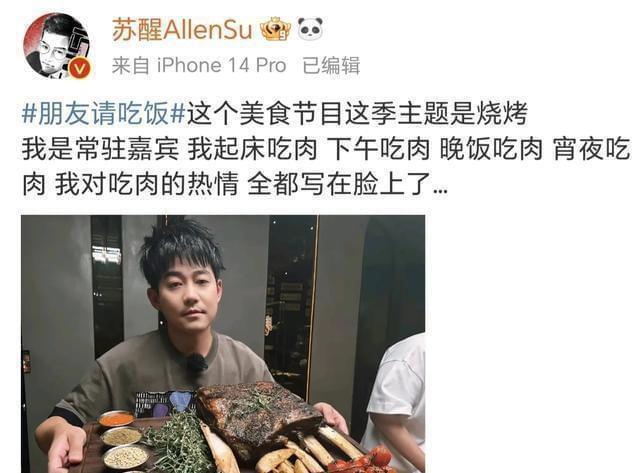The image size is (640, 473).
Task: Open 苏醒AllenSu's profile avatar
Action: [x=57, y=46]
